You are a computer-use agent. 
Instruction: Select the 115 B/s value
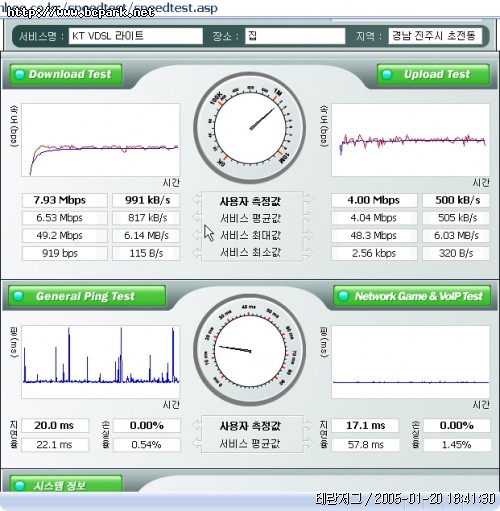coord(146,253)
